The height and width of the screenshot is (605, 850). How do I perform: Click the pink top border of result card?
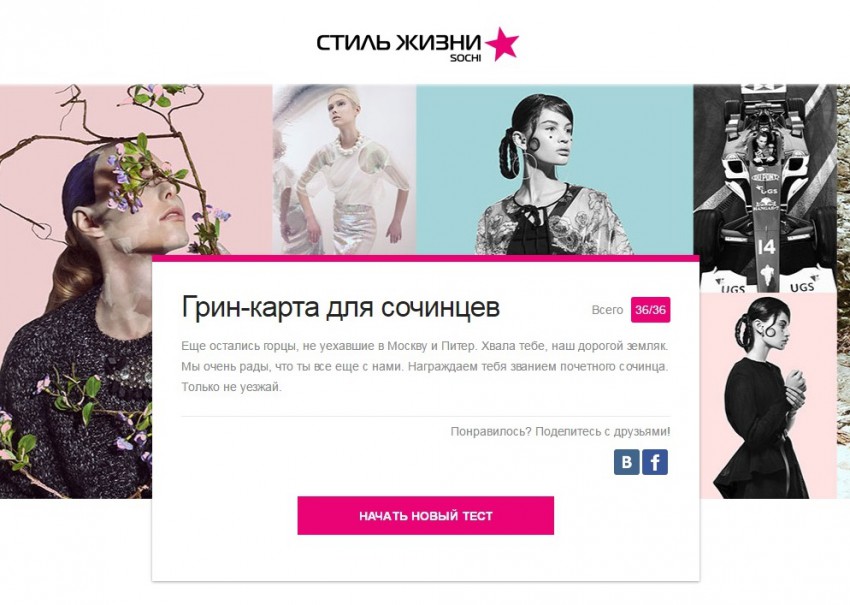click(426, 258)
